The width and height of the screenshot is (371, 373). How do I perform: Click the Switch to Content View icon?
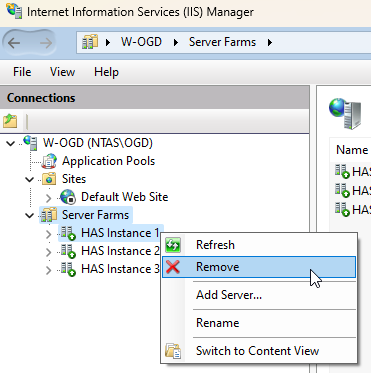pyautogui.click(x=173, y=351)
